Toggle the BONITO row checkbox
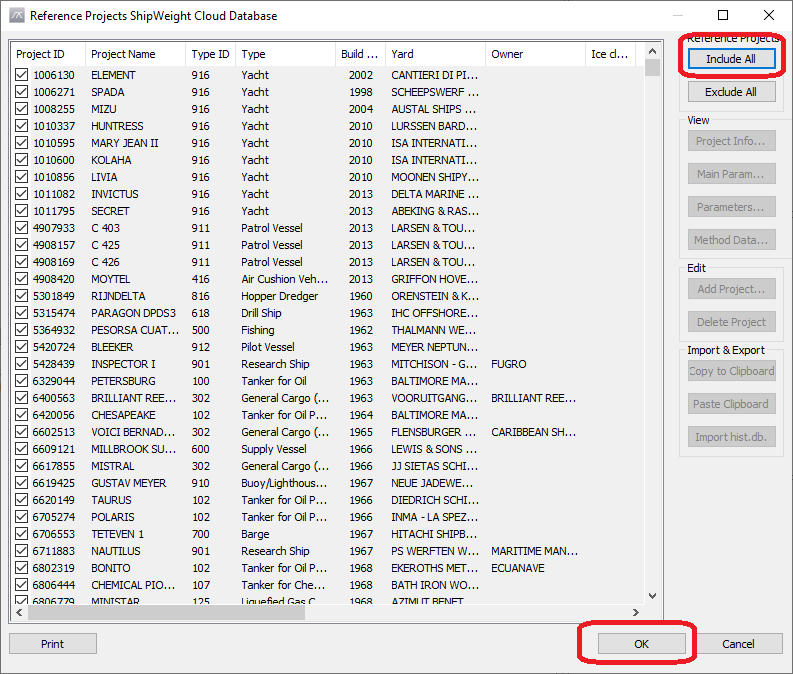 click(21, 568)
